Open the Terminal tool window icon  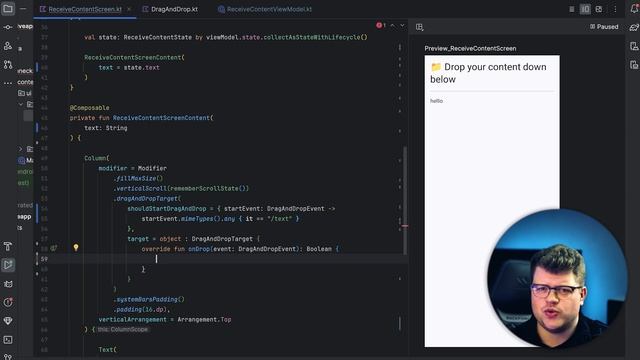coord(8,340)
